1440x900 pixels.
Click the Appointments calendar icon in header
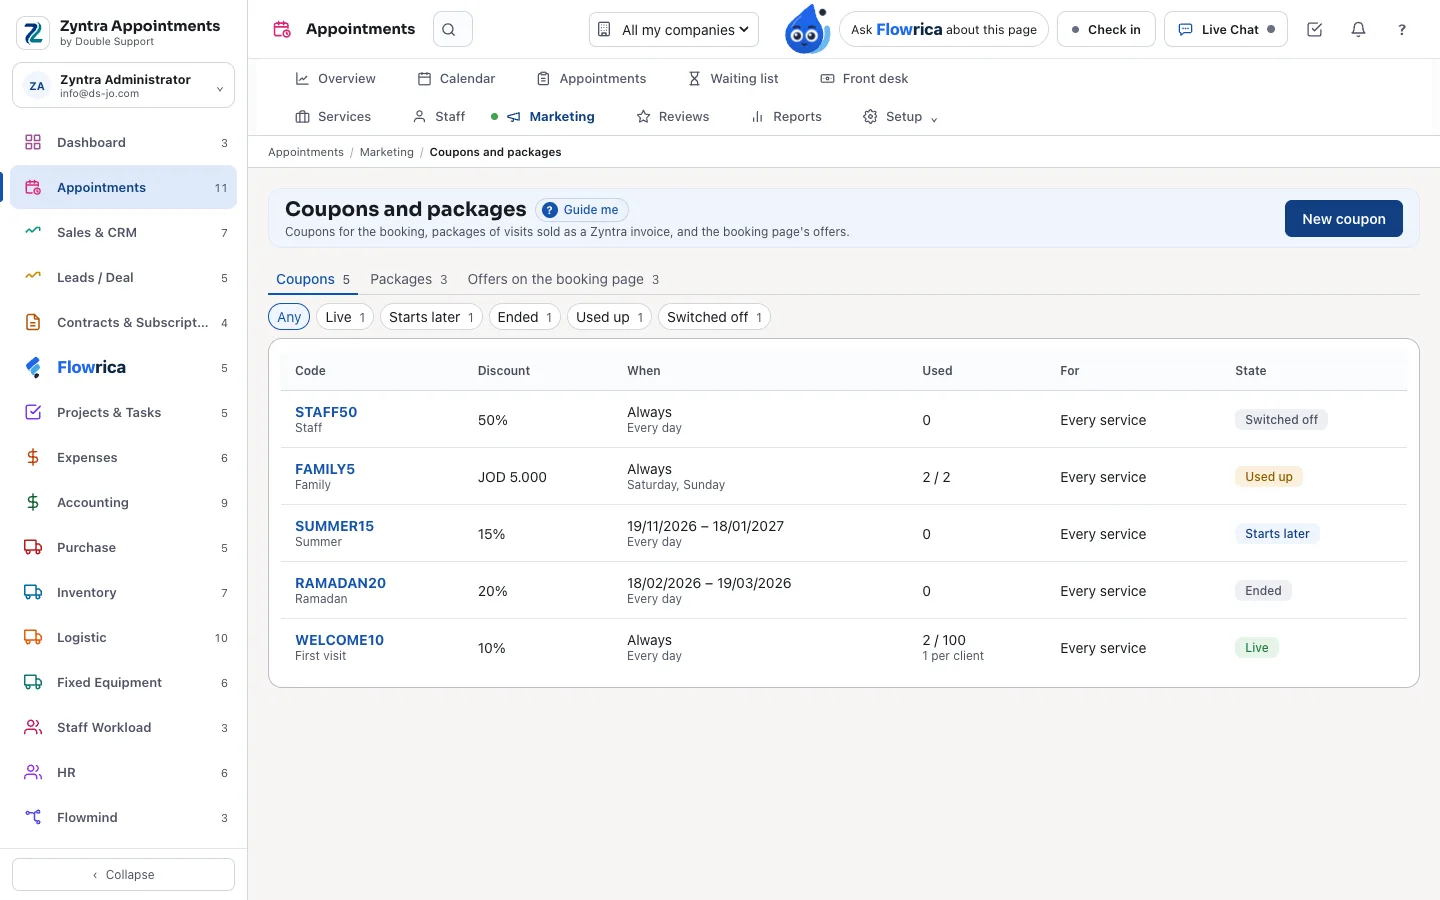(x=282, y=30)
